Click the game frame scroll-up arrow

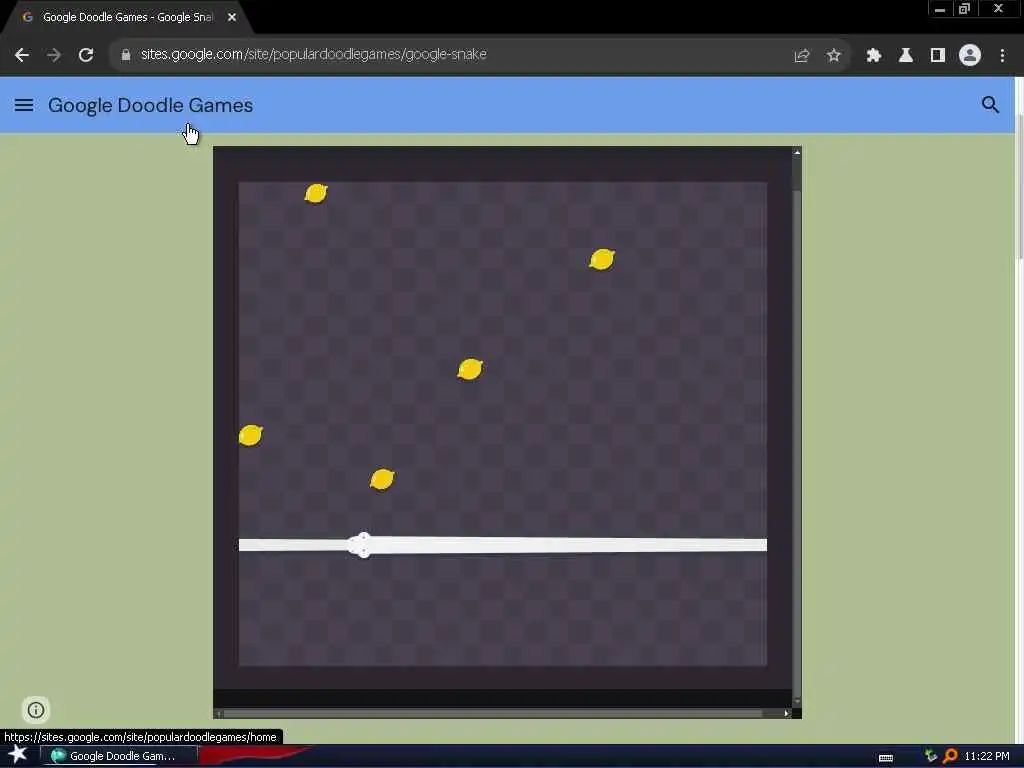[x=797, y=152]
